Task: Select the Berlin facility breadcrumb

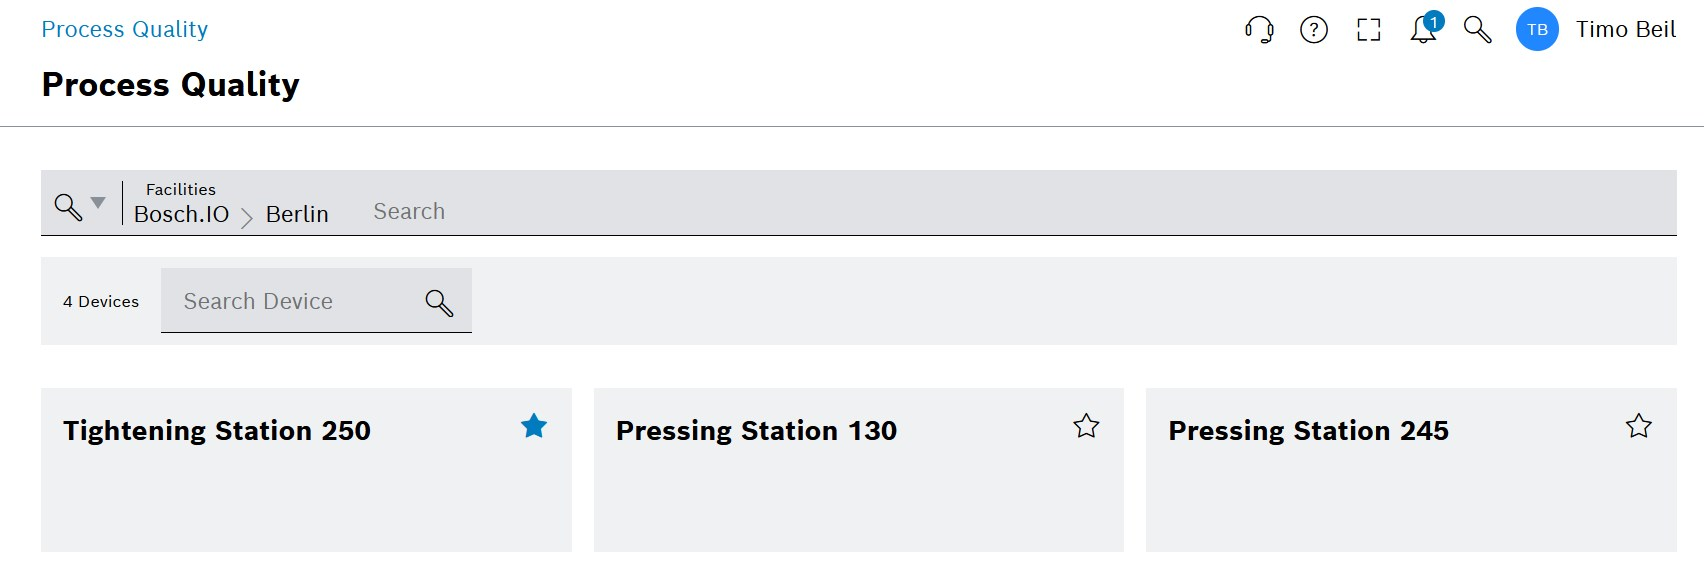Action: pos(297,214)
